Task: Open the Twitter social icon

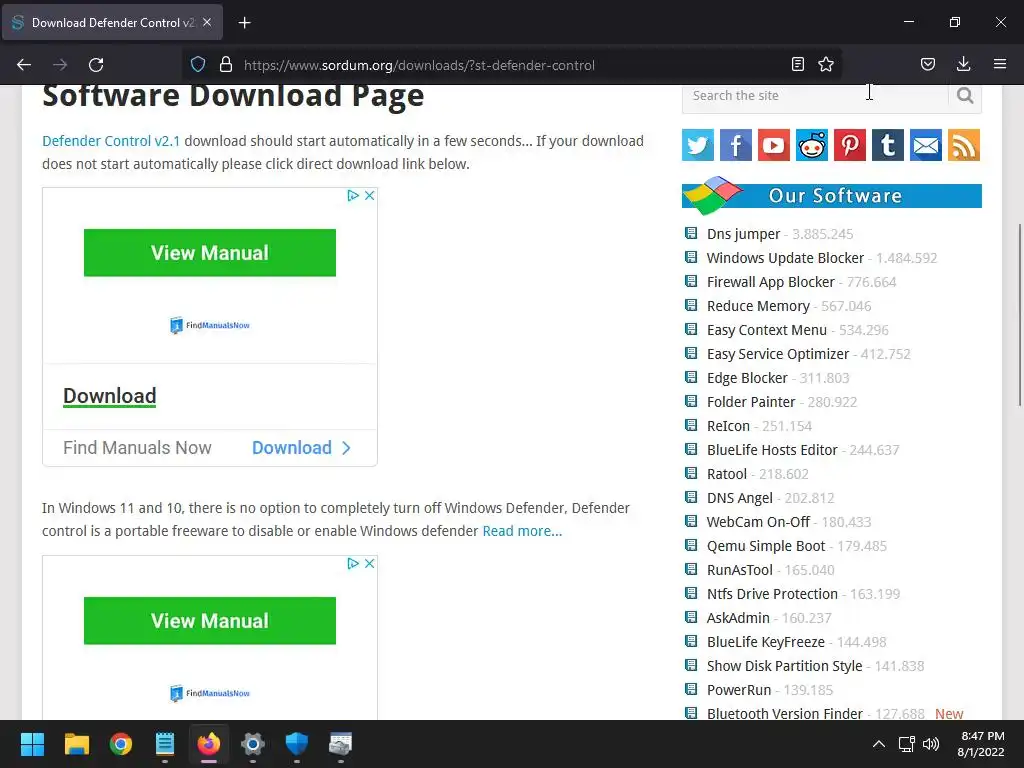Action: (698, 145)
